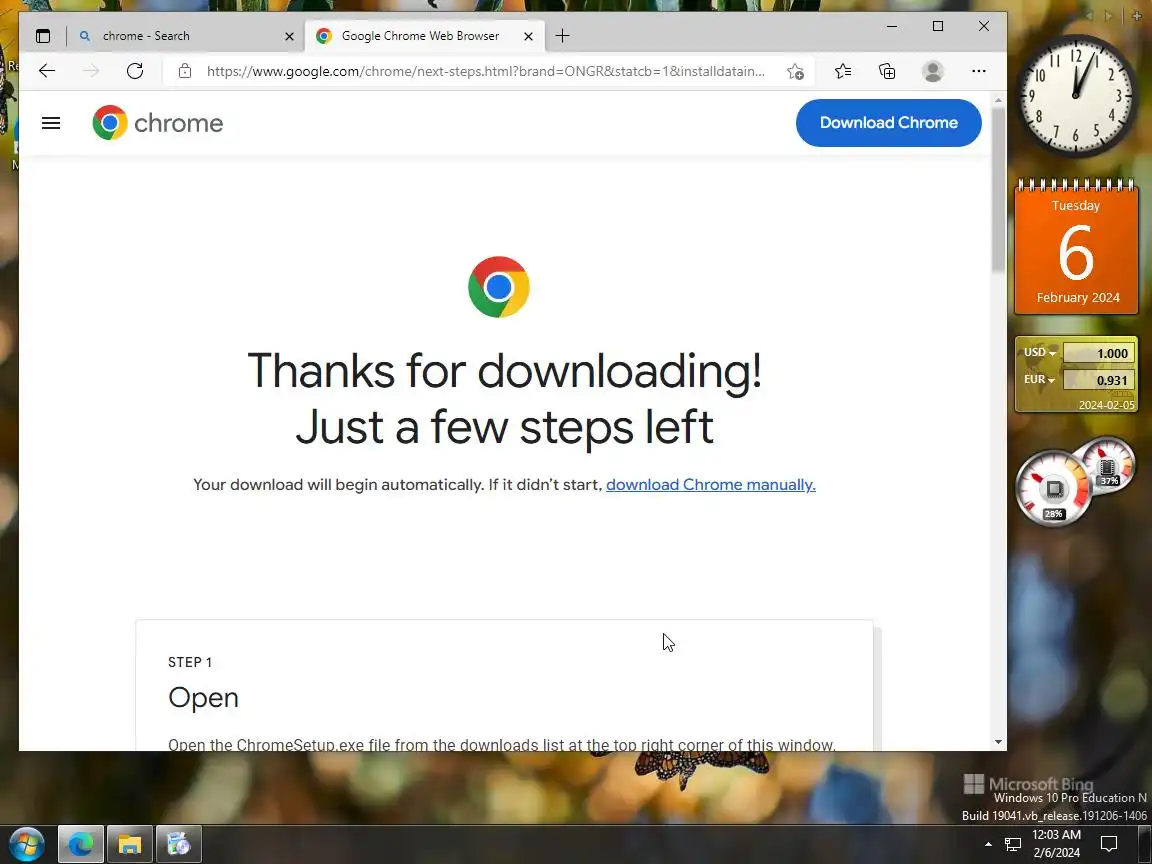
Task: Open the EUR currency dropdown
Action: click(x=1040, y=379)
